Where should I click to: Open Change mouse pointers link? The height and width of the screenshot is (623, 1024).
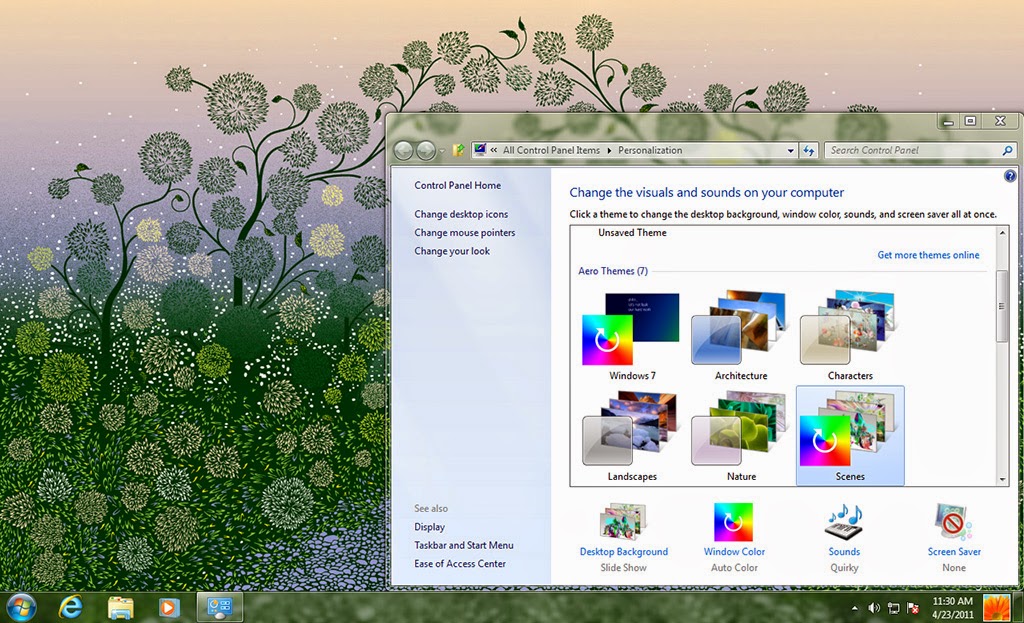point(464,232)
